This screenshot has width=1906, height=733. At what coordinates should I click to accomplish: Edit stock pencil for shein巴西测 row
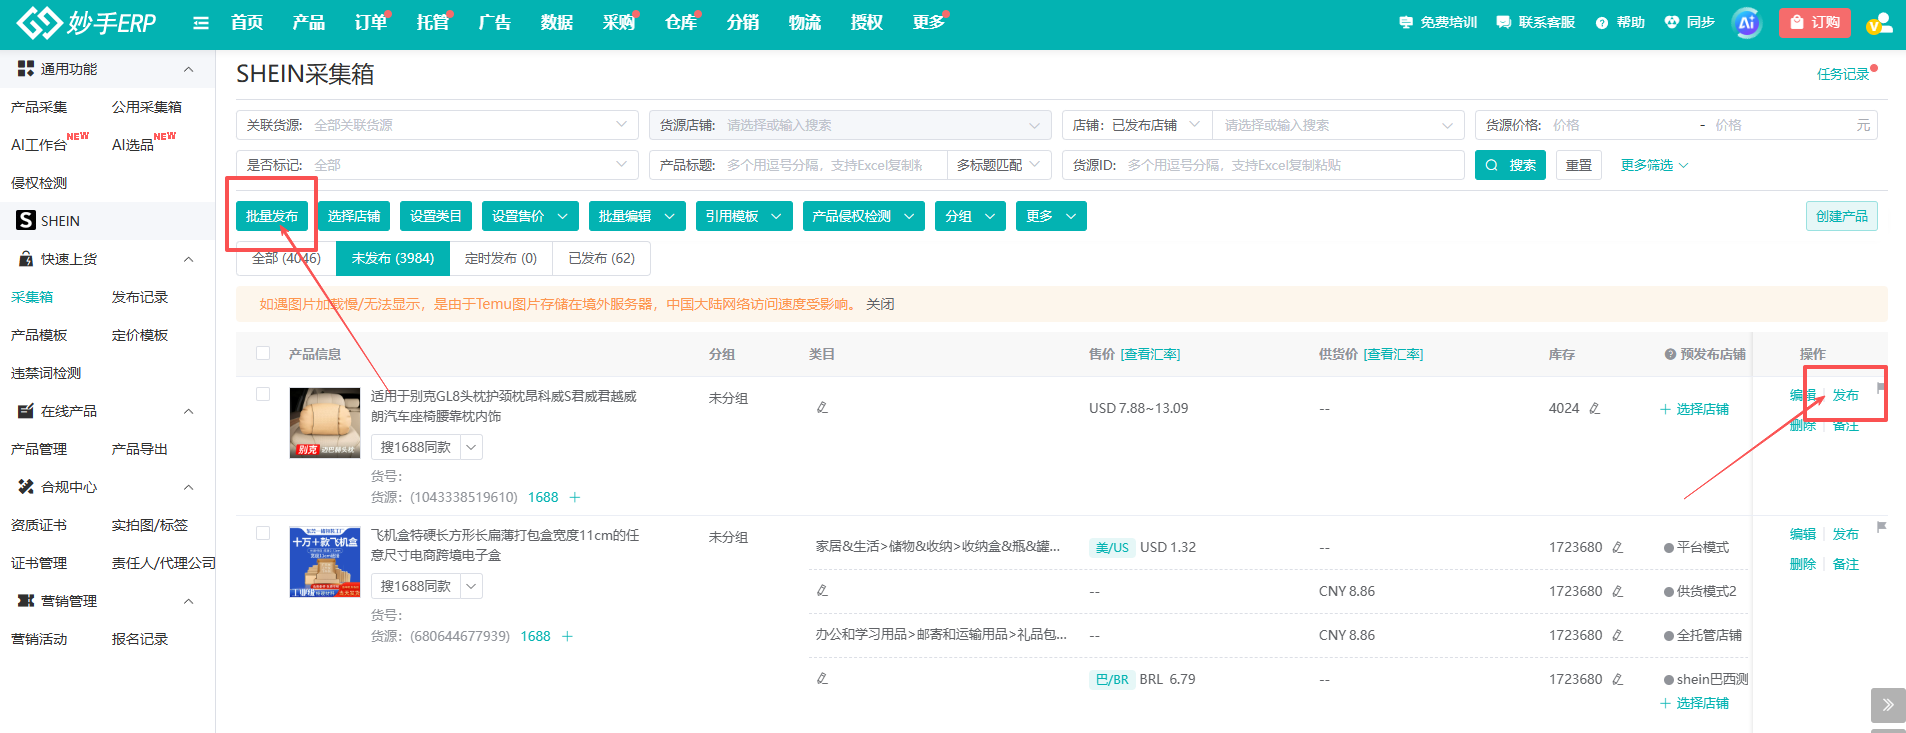point(1618,679)
